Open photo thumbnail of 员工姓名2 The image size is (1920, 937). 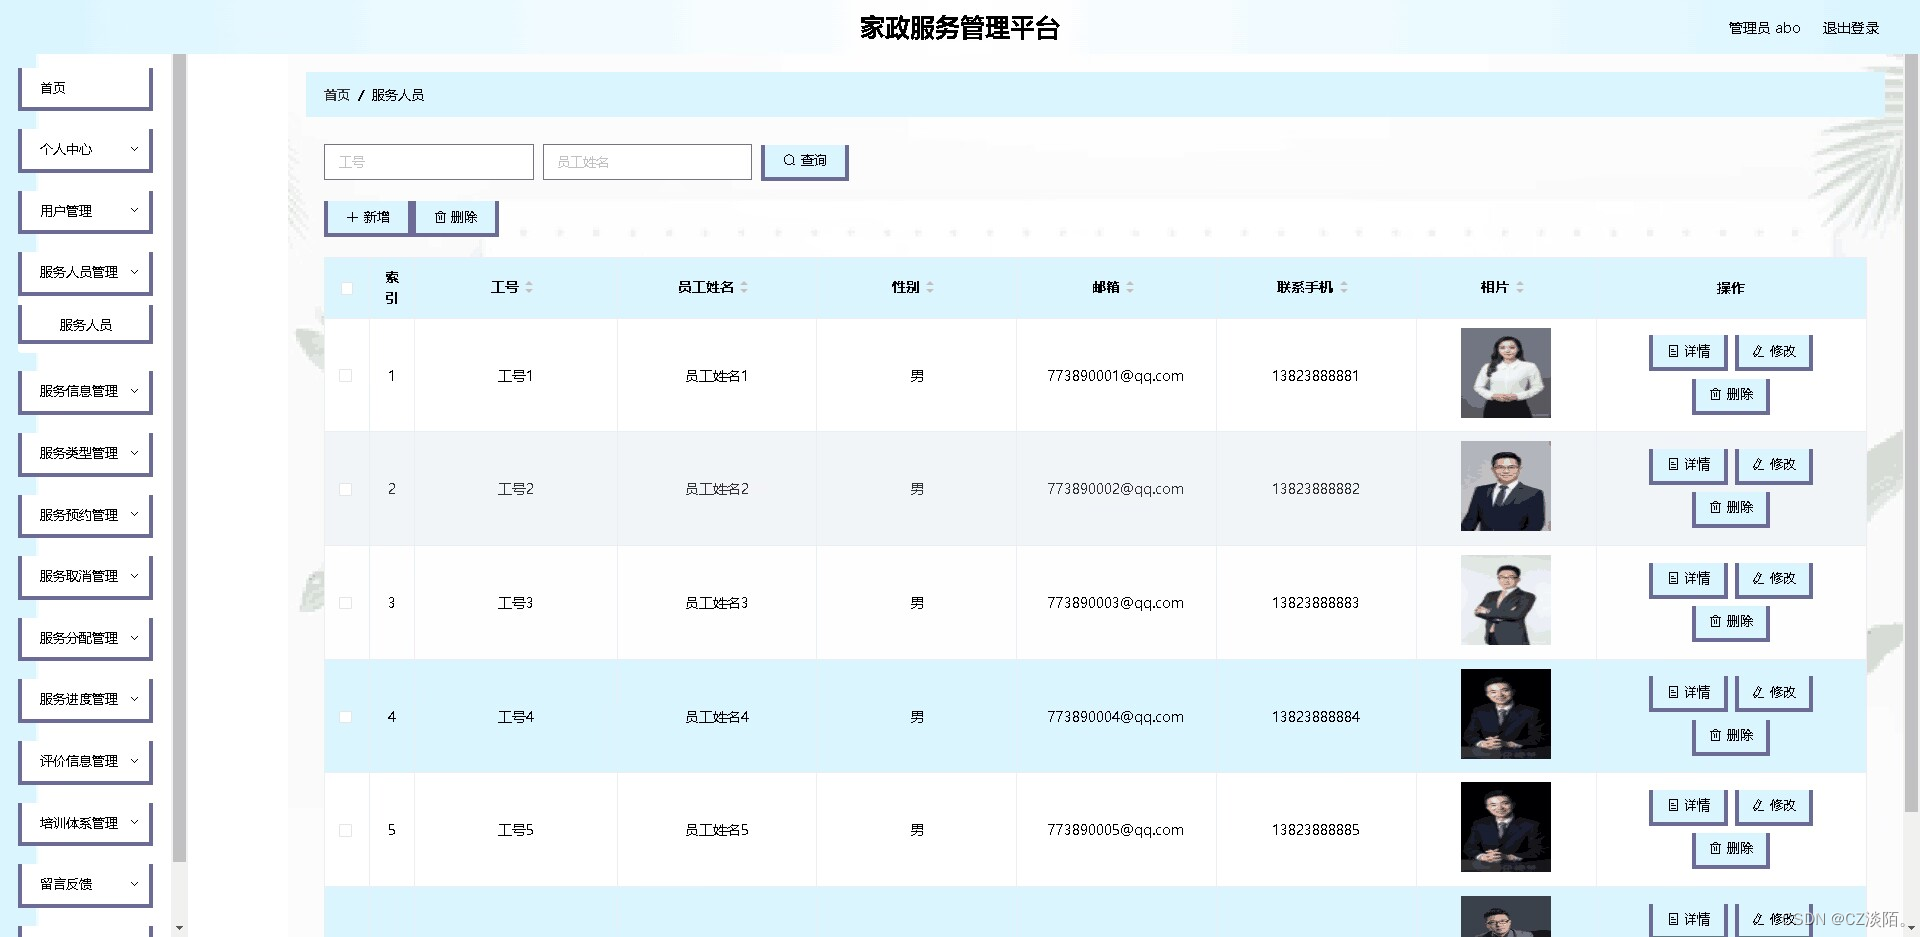click(x=1506, y=486)
